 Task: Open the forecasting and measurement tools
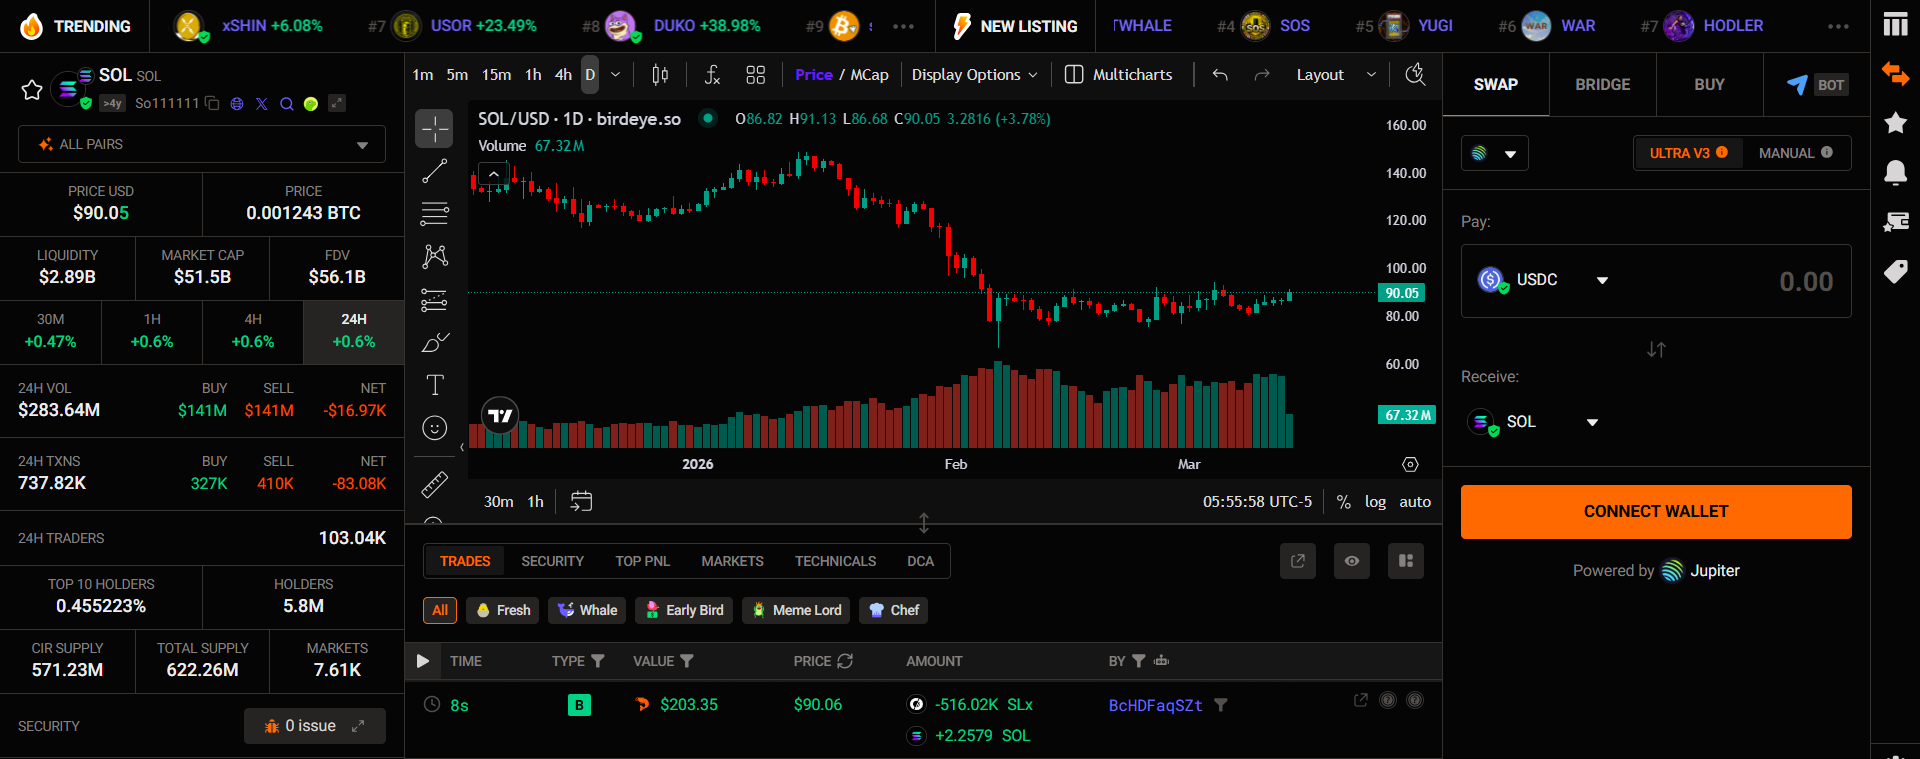point(434,300)
